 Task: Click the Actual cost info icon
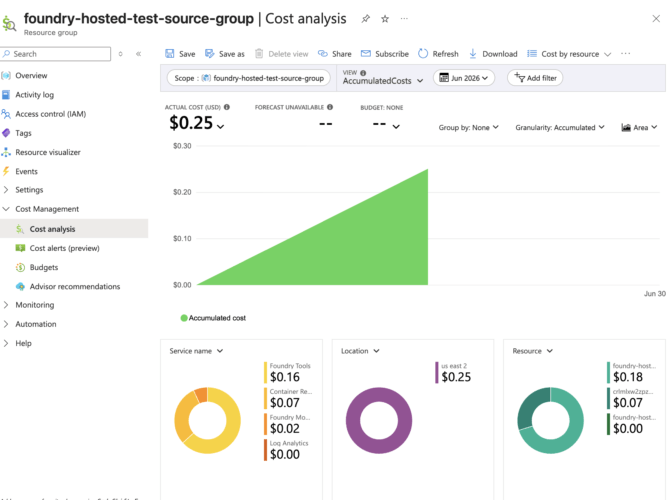pos(227,107)
